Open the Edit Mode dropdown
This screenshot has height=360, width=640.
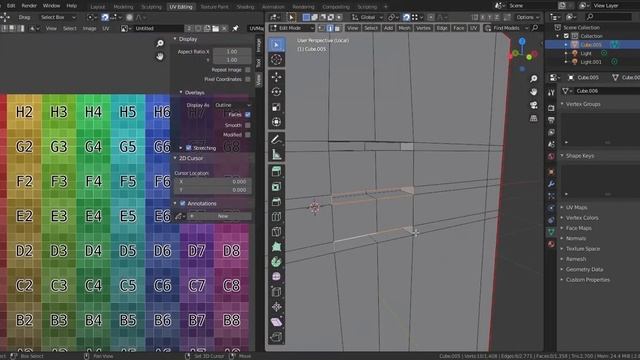click(291, 28)
